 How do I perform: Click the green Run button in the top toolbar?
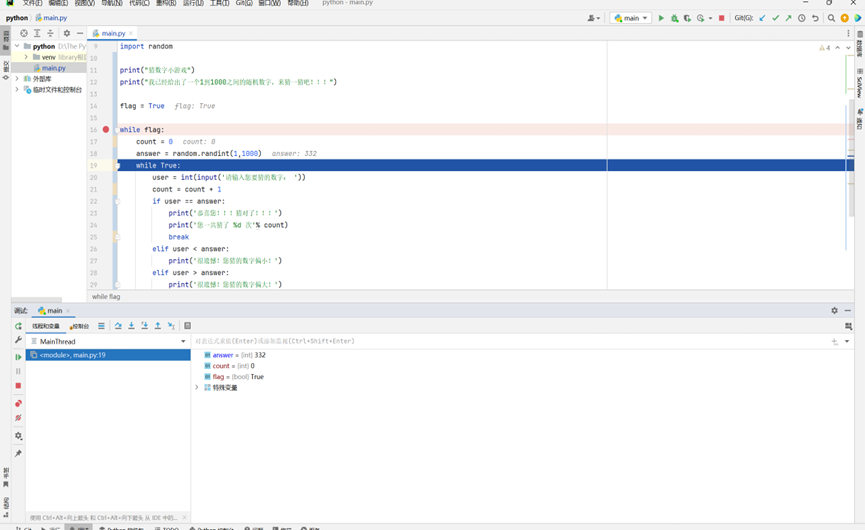661,18
